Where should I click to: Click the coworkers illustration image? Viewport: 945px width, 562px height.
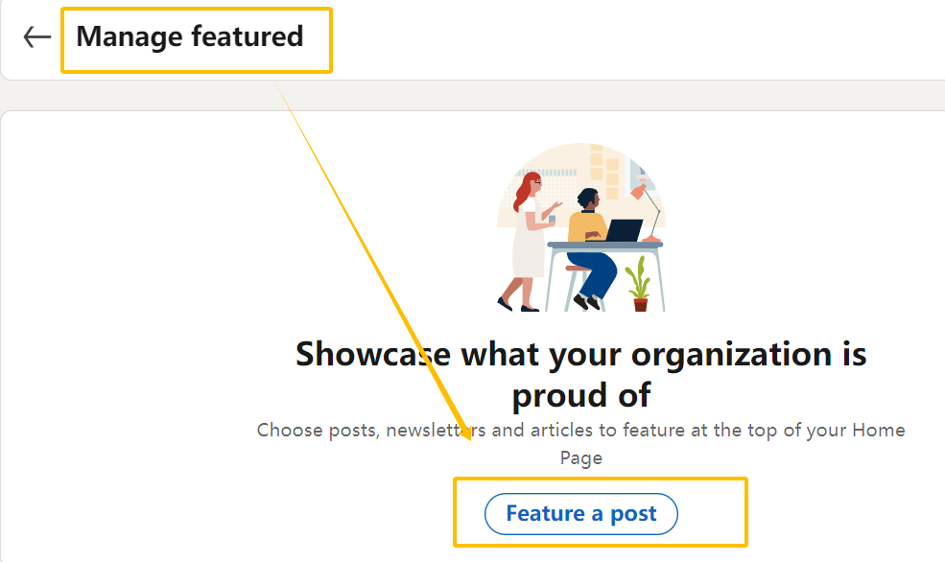(582, 228)
